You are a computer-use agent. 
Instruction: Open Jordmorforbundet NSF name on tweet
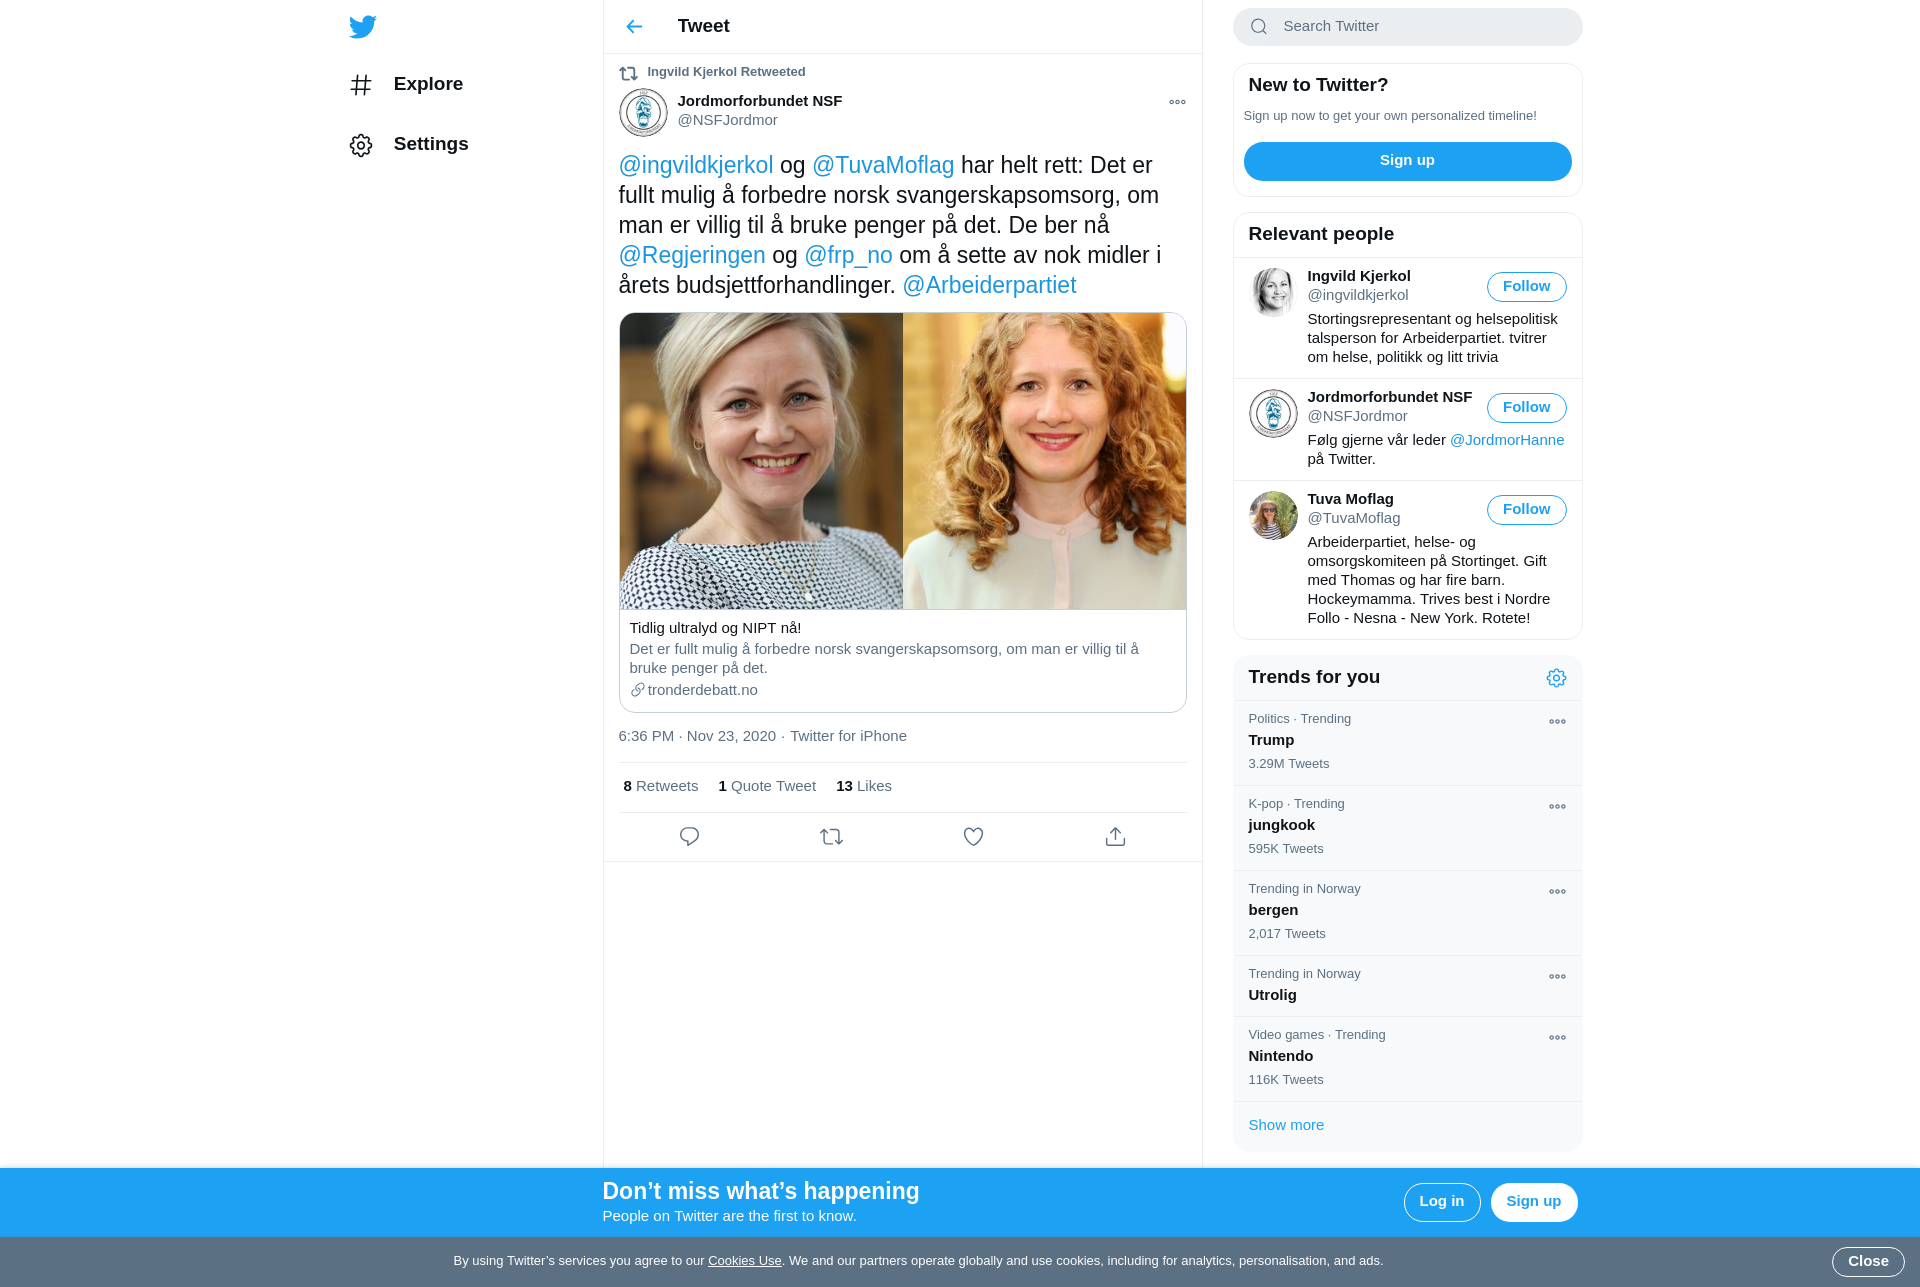click(760, 101)
